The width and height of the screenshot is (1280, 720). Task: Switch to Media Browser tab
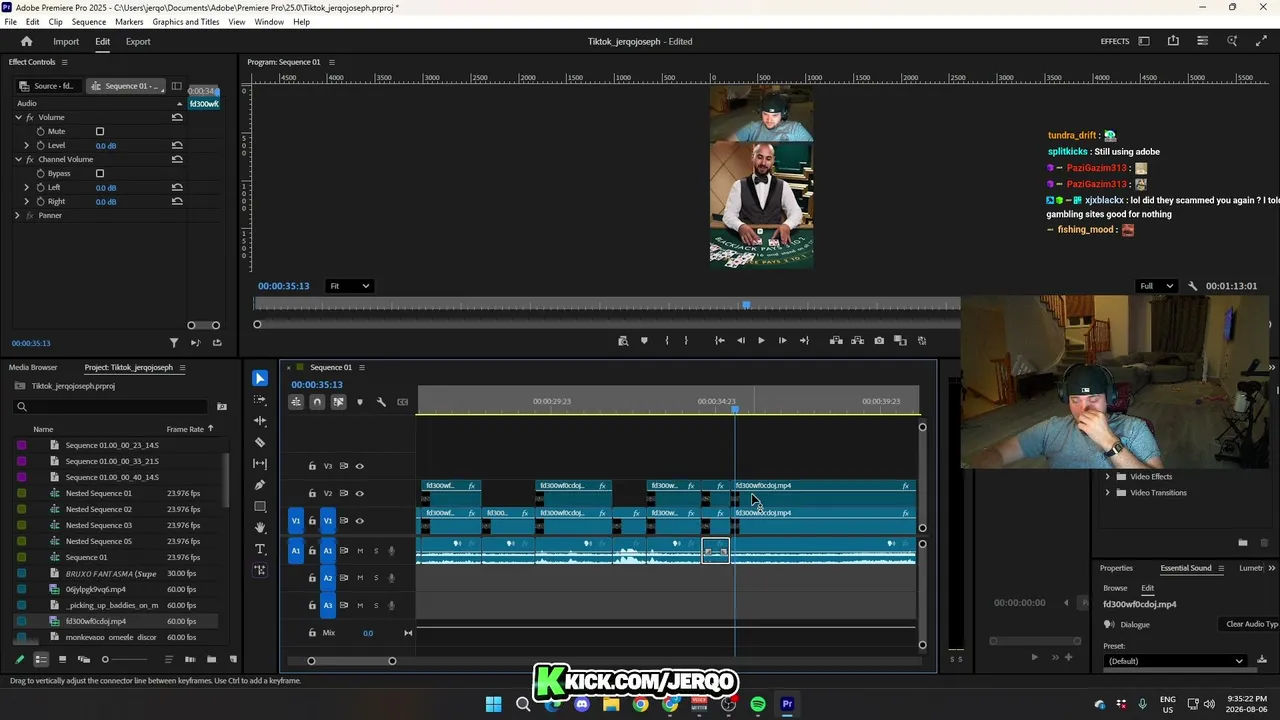point(34,367)
